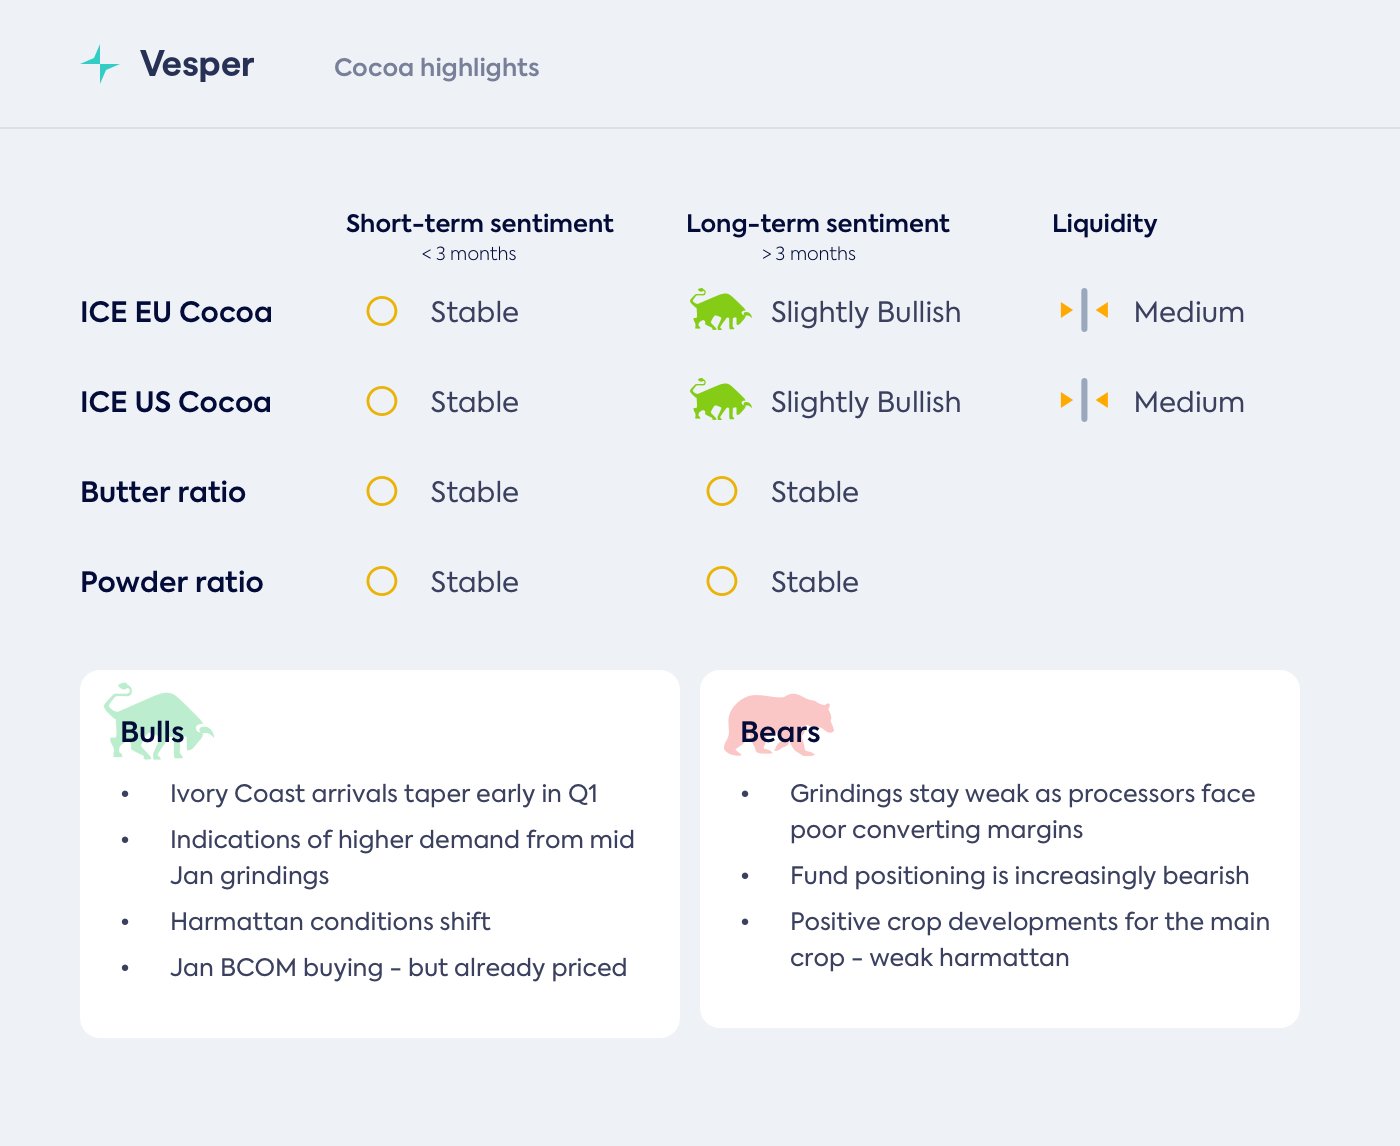The height and width of the screenshot is (1146, 1400).
Task: Click the green bull icon for ICE US Cocoa
Action: pyautogui.click(x=720, y=401)
